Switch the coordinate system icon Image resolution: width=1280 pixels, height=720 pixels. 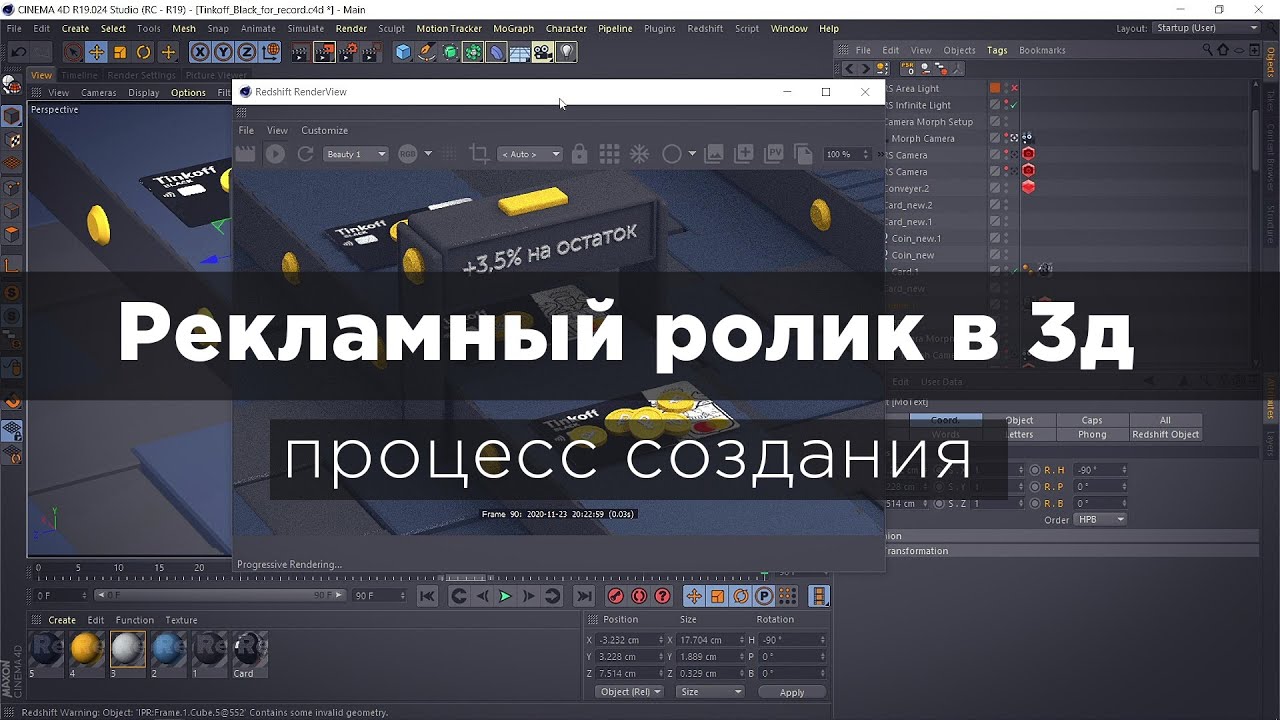pyautogui.click(x=270, y=52)
